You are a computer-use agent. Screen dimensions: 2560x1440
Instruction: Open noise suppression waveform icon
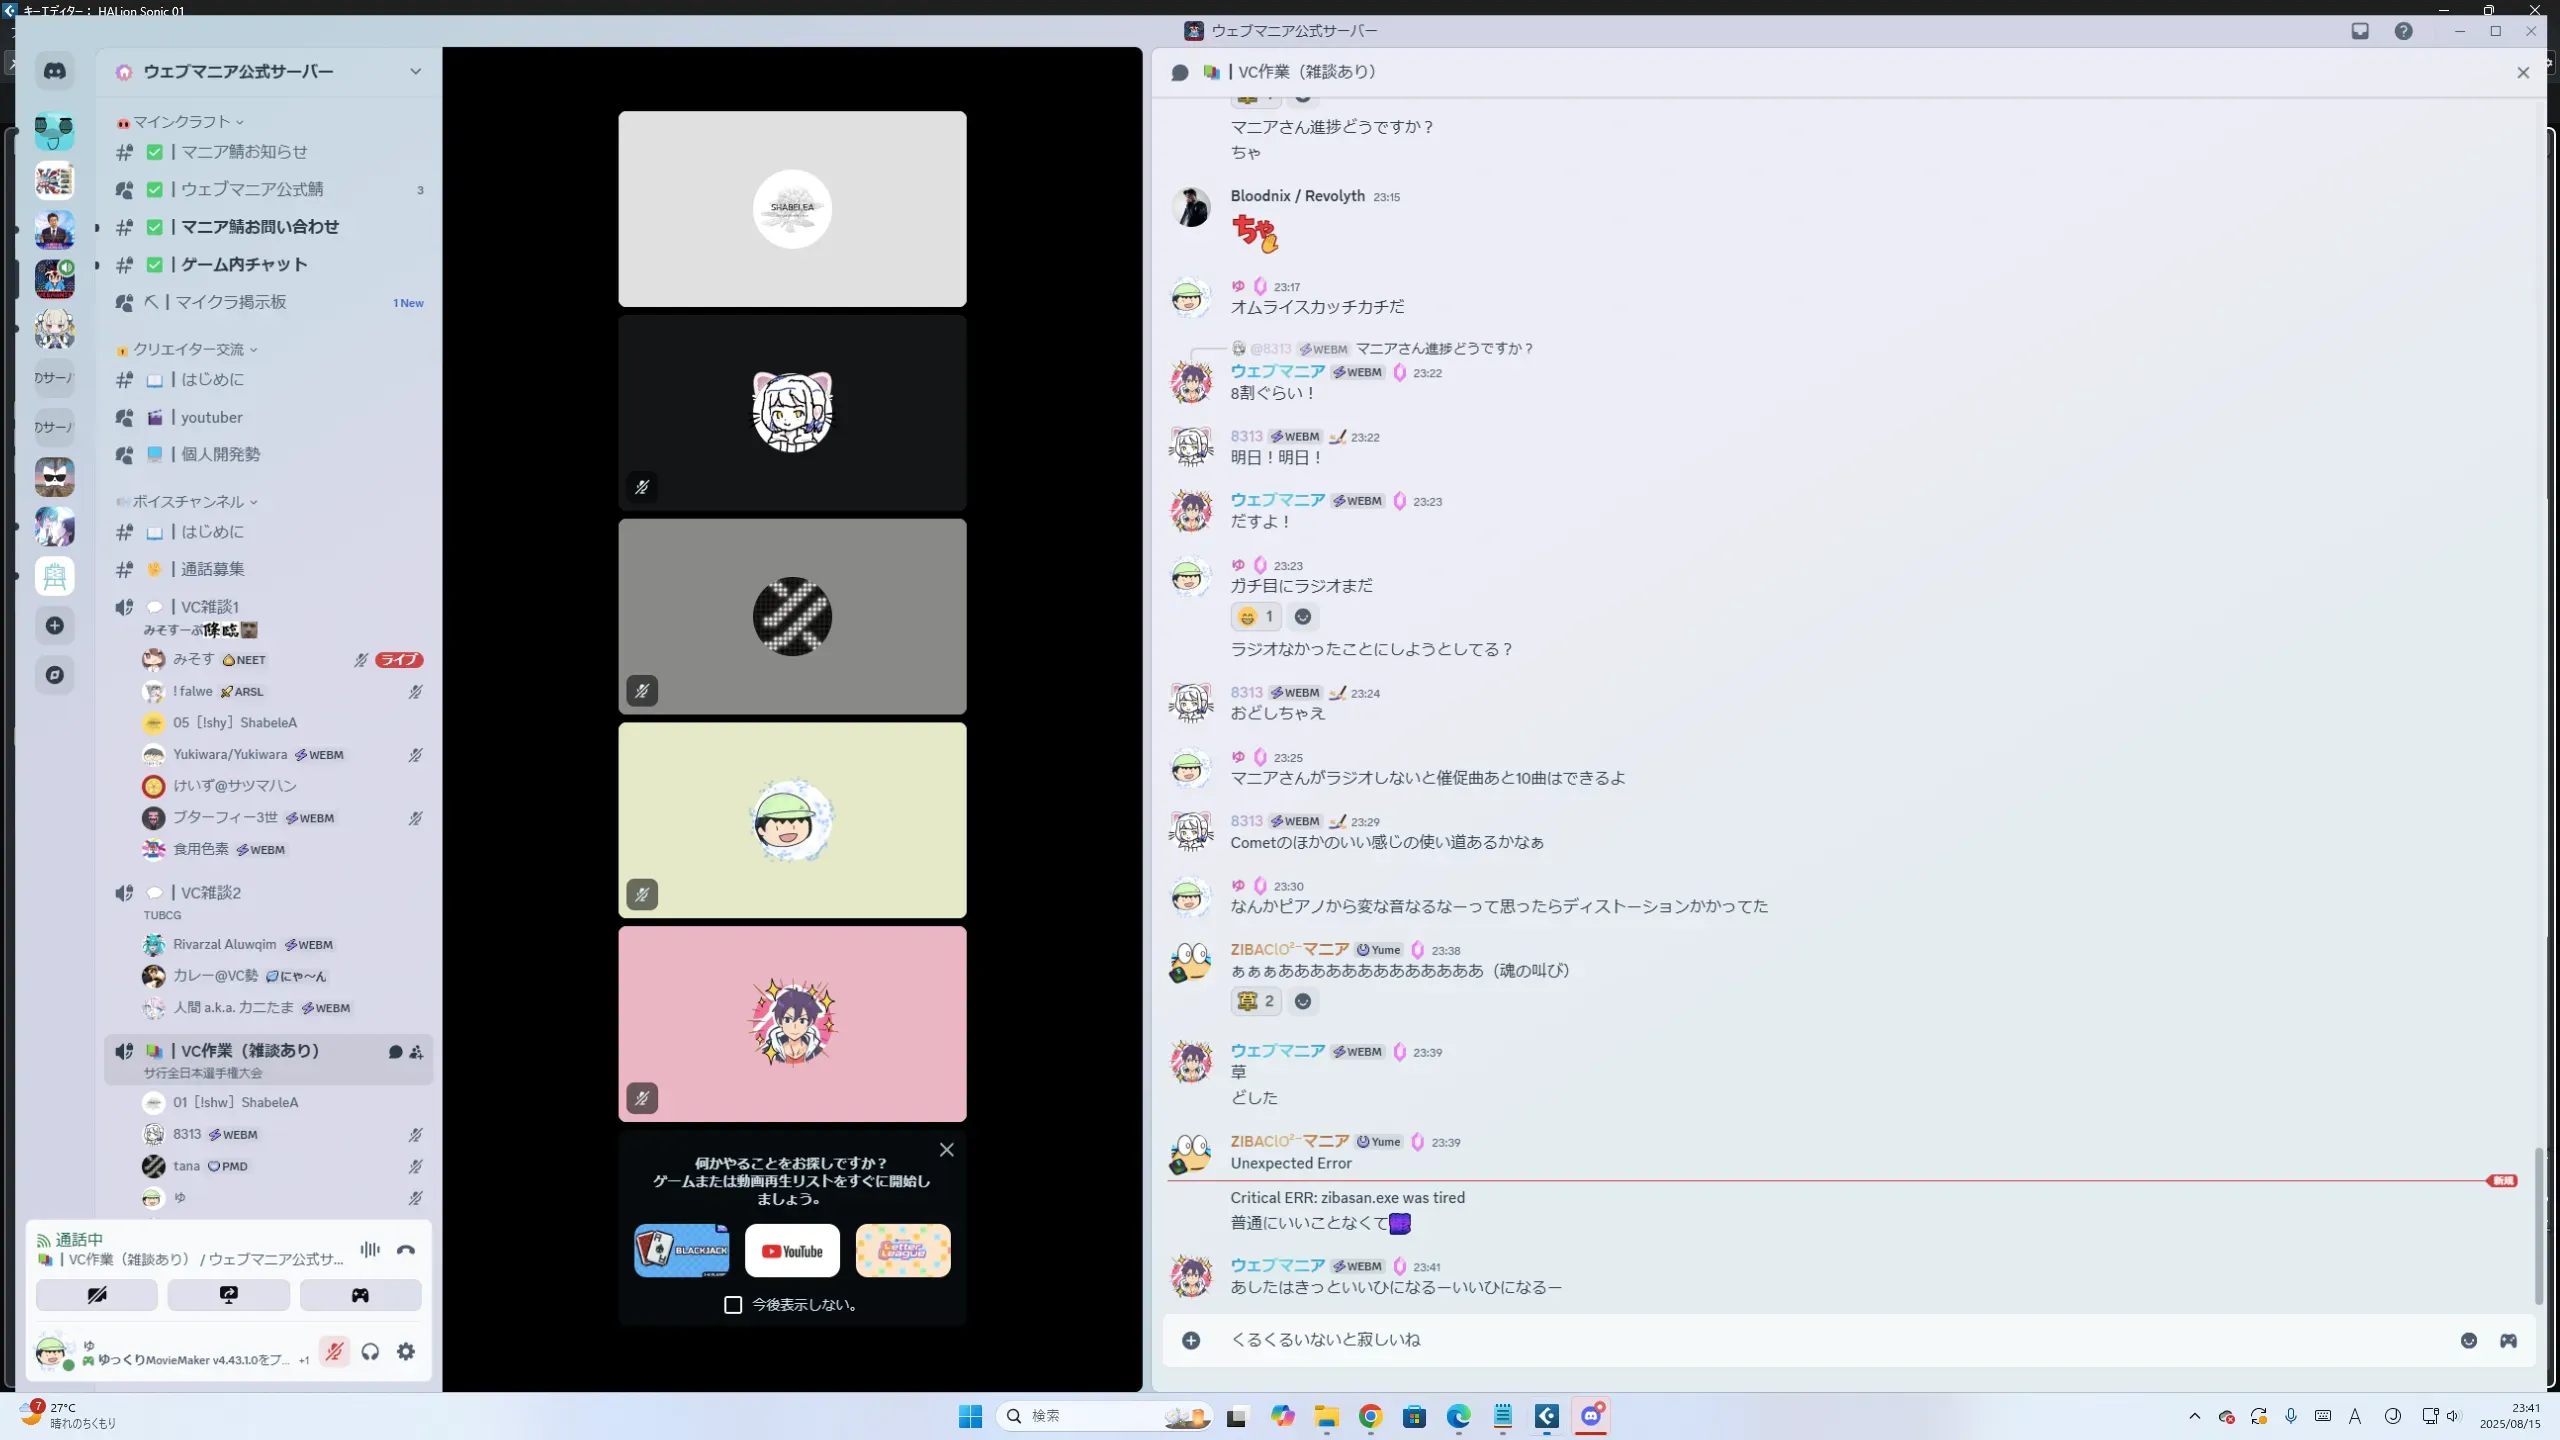coord(370,1250)
